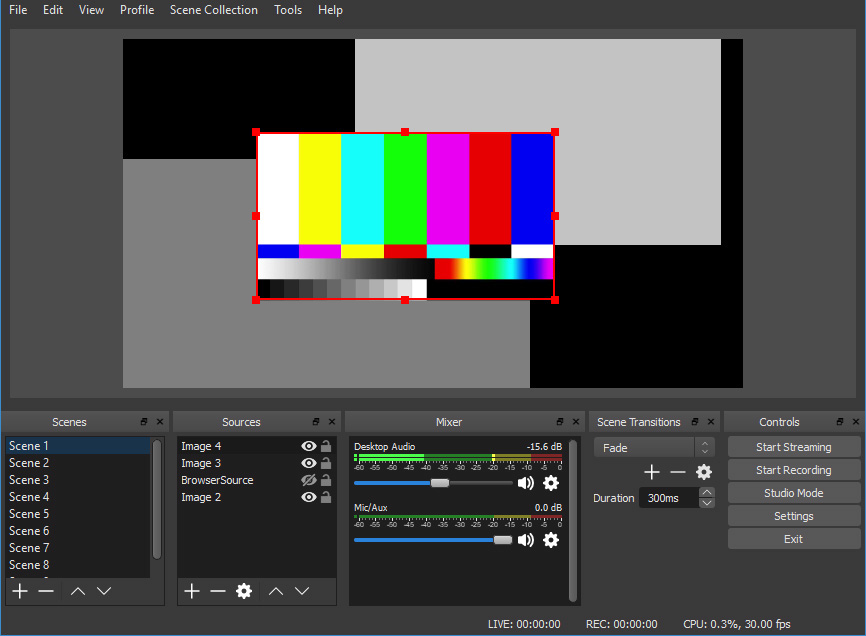The width and height of the screenshot is (866, 636).
Task: Open Desktop Audio settings gear
Action: 551,483
